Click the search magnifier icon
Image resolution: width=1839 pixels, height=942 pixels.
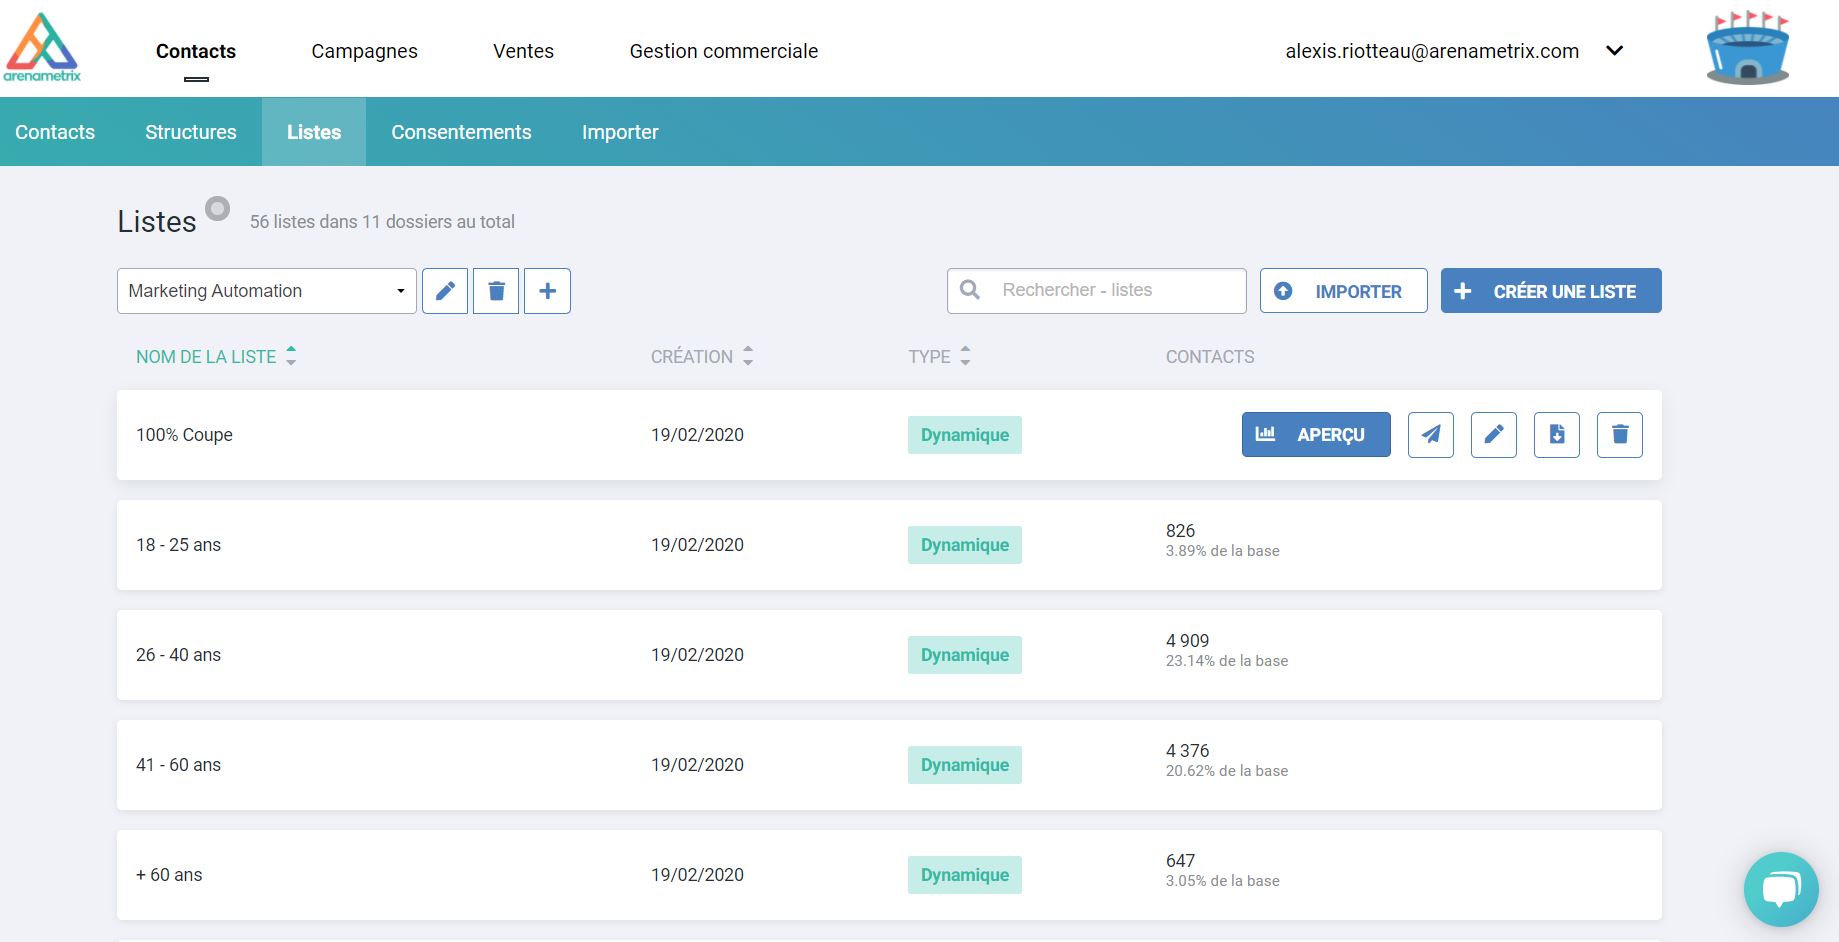click(970, 290)
